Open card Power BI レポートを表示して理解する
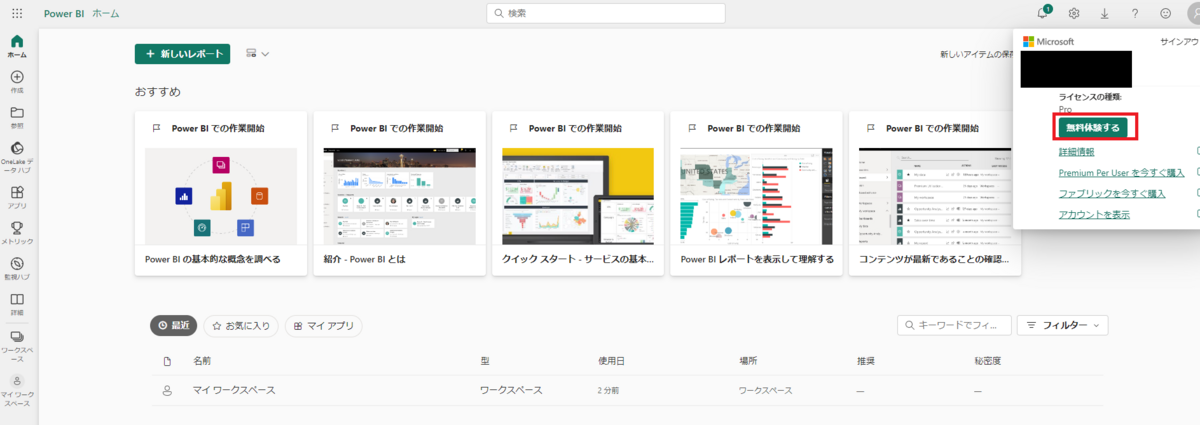 [x=757, y=193]
